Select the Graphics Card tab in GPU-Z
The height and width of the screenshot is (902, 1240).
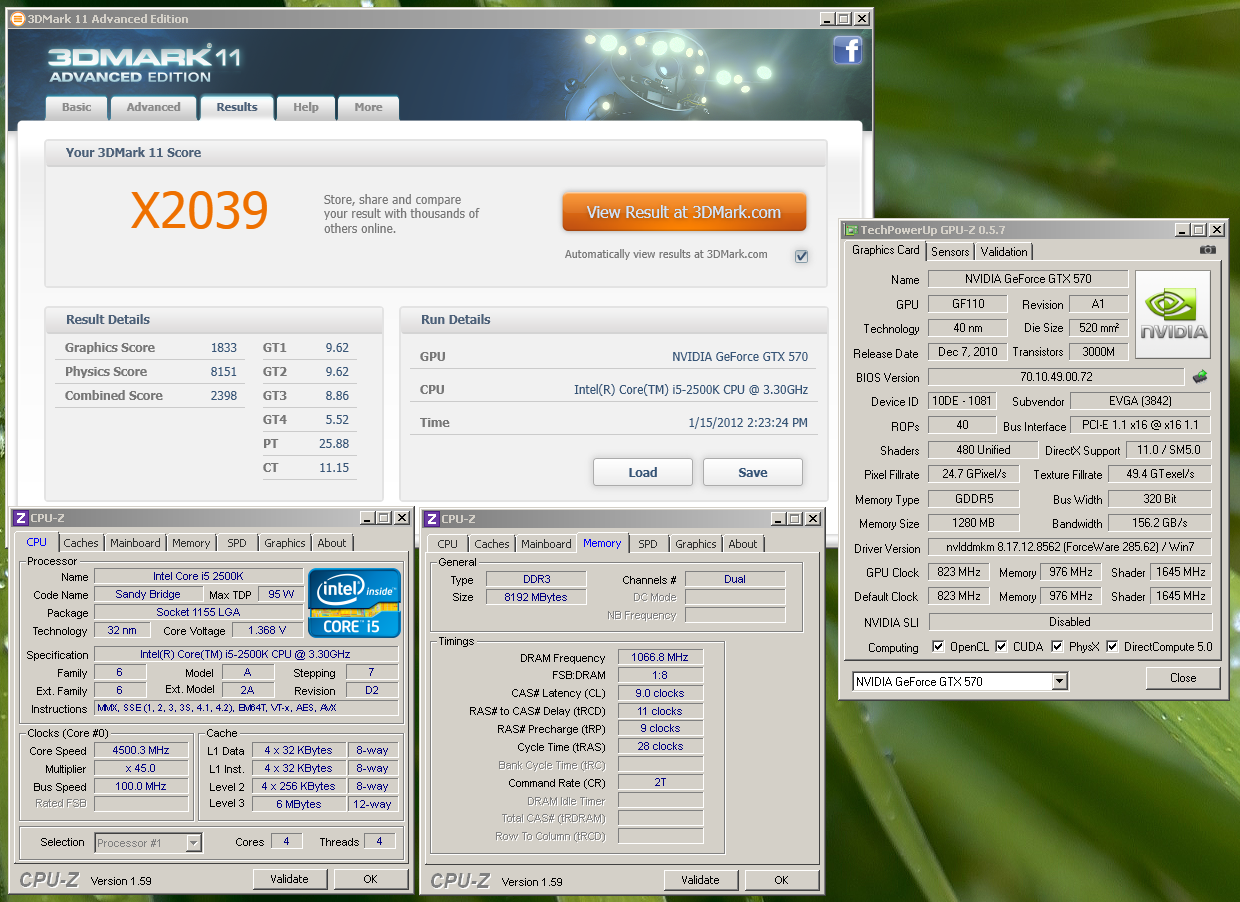click(886, 250)
